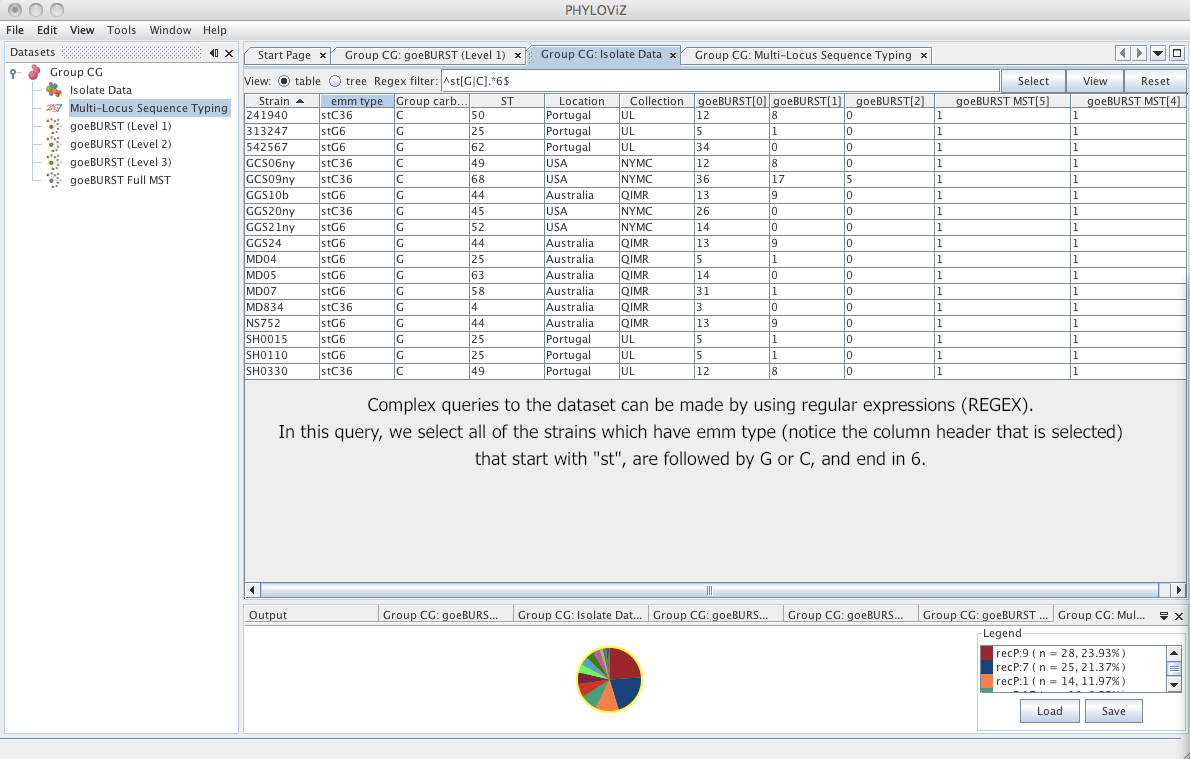This screenshot has width=1190, height=759.
Task: Click the goeBURST (Level 3) tree icon
Action: pos(54,162)
